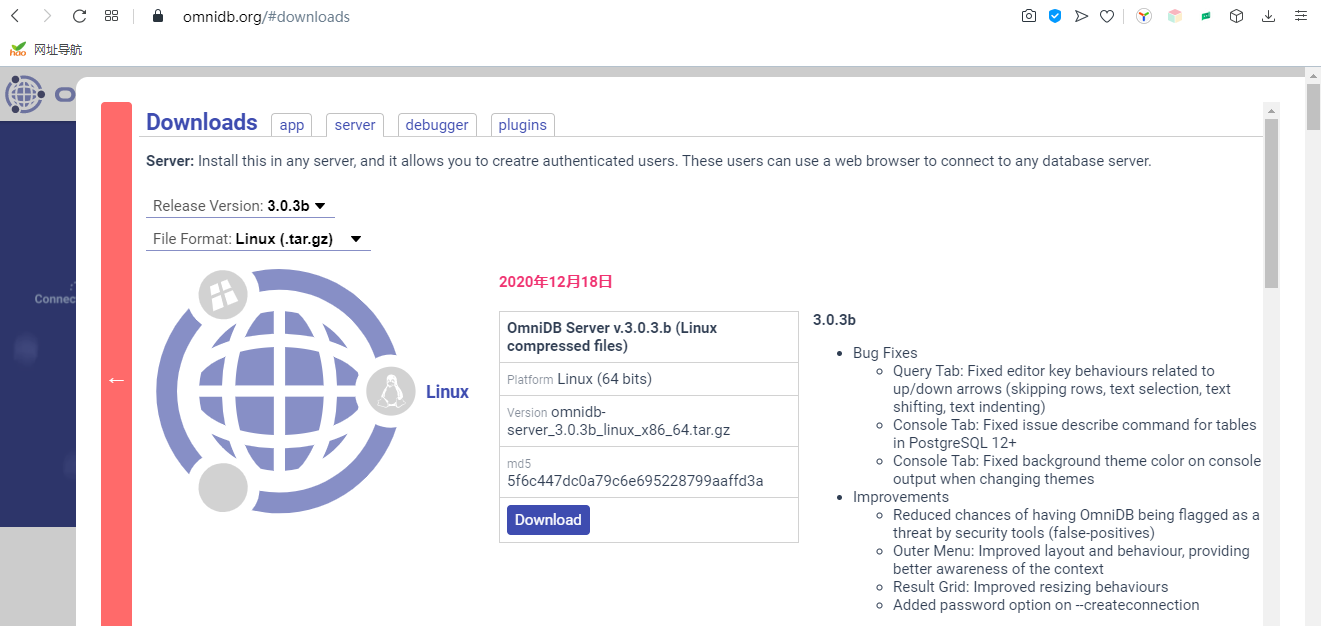
Task: Click the Query Tab editor key fix note
Action: pyautogui.click(x=1062, y=389)
